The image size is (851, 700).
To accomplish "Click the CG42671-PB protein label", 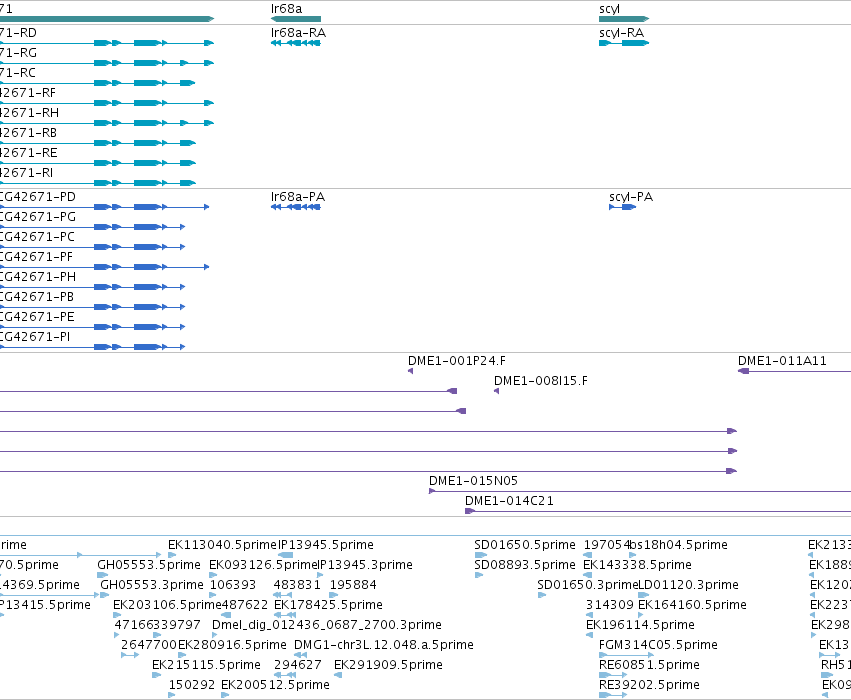I will [36, 297].
